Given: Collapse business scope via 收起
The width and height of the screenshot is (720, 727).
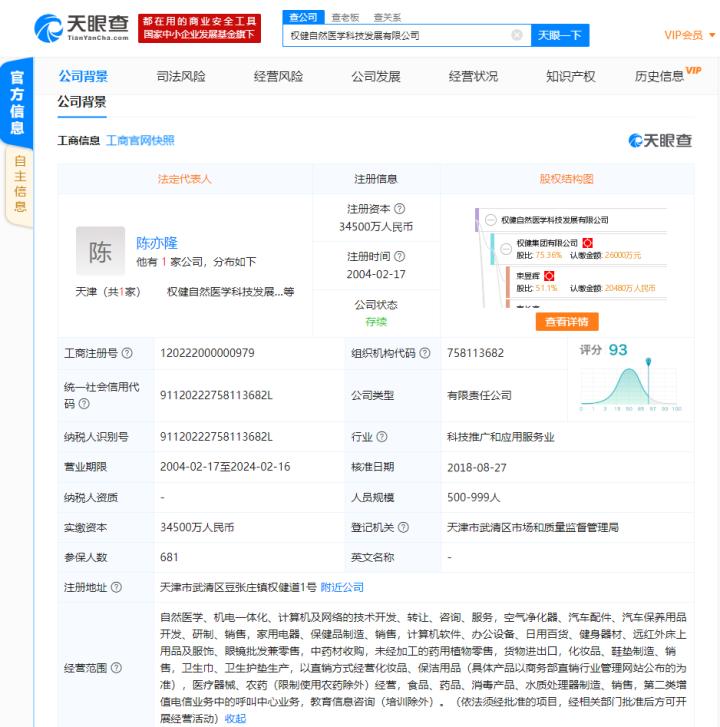Looking at the screenshot, I should (235, 718).
